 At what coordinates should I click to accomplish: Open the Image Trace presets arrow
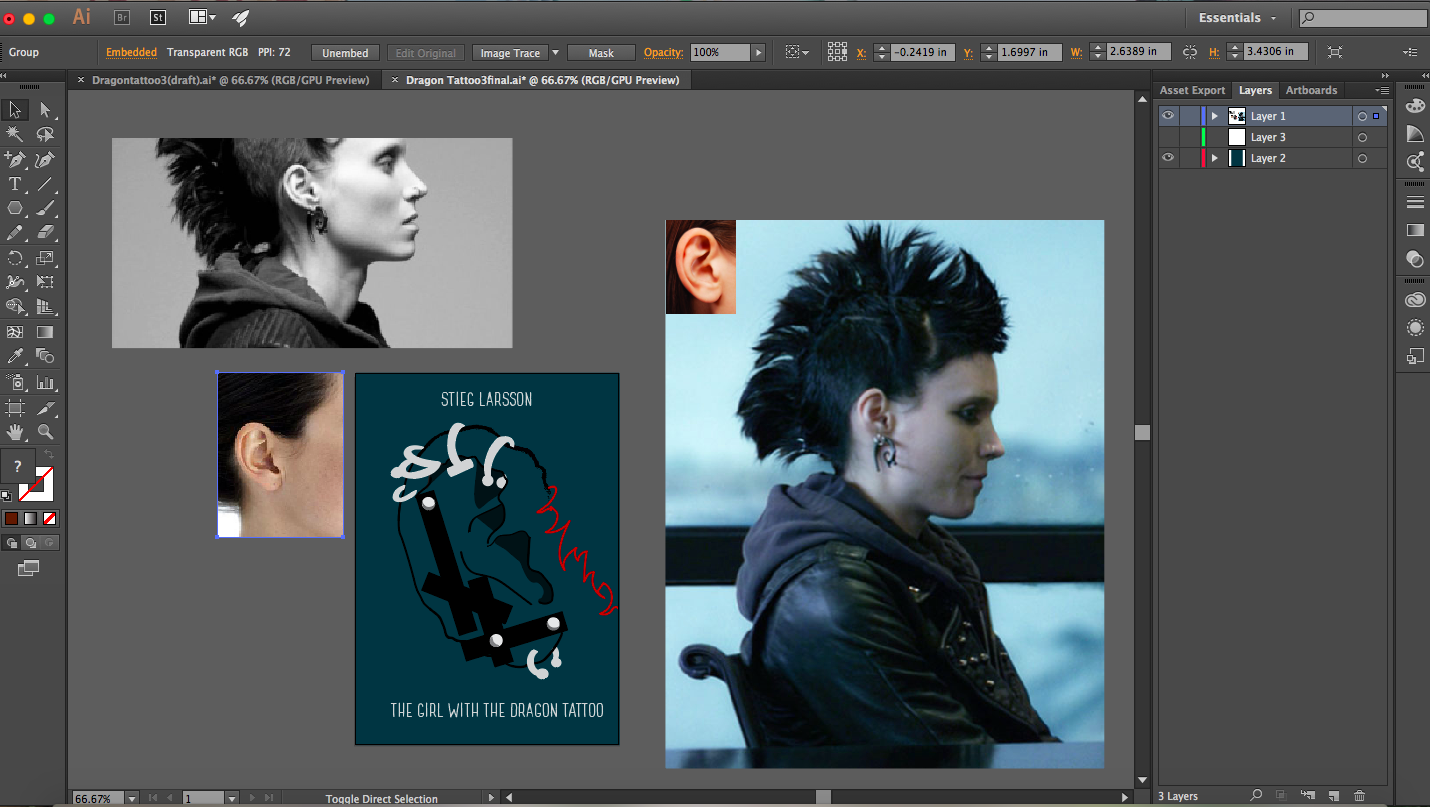(x=555, y=53)
